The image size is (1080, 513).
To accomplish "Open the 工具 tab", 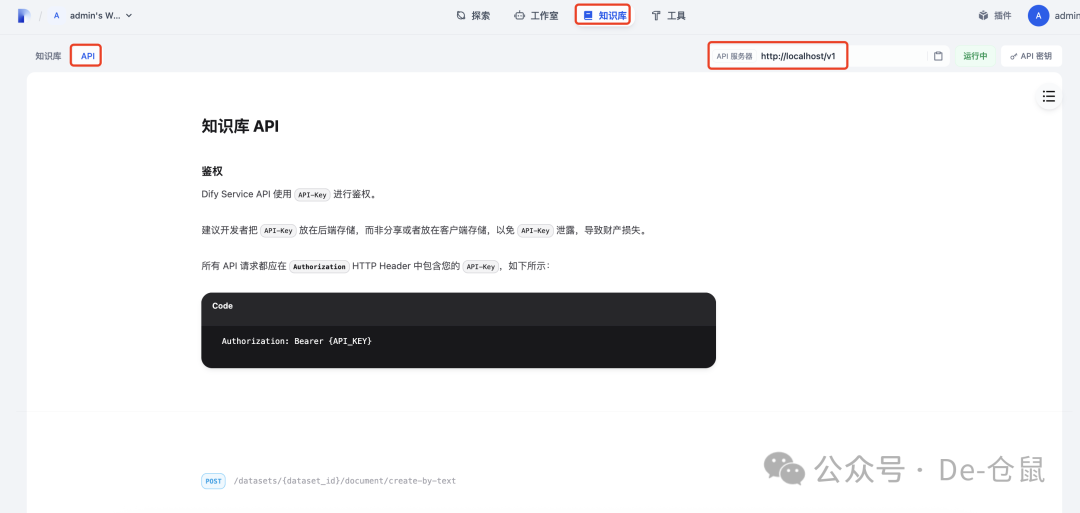I will coord(669,16).
